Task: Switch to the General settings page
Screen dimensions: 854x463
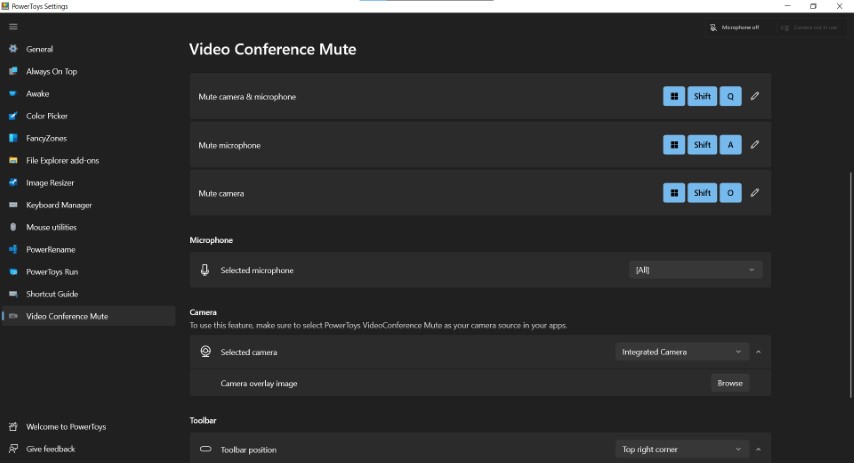Action: (39, 49)
